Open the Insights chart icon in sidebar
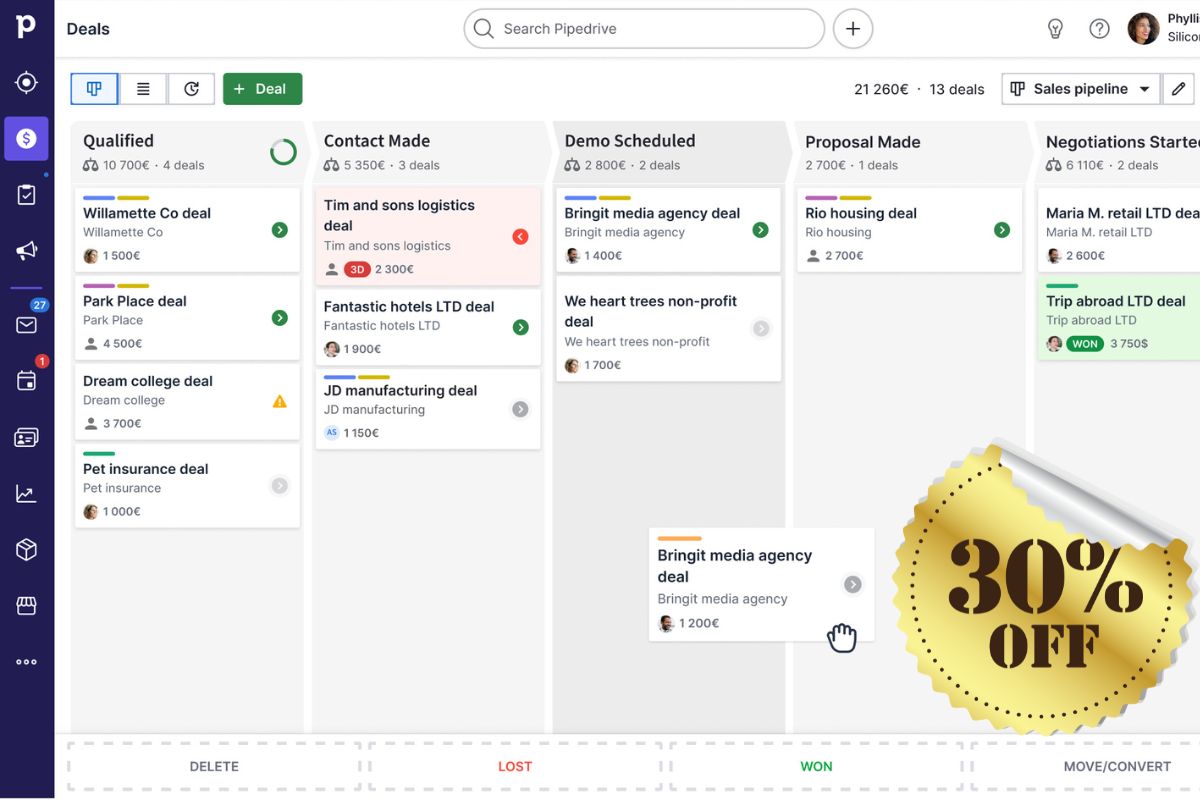Screen dimensions: 1200x800 (26, 492)
